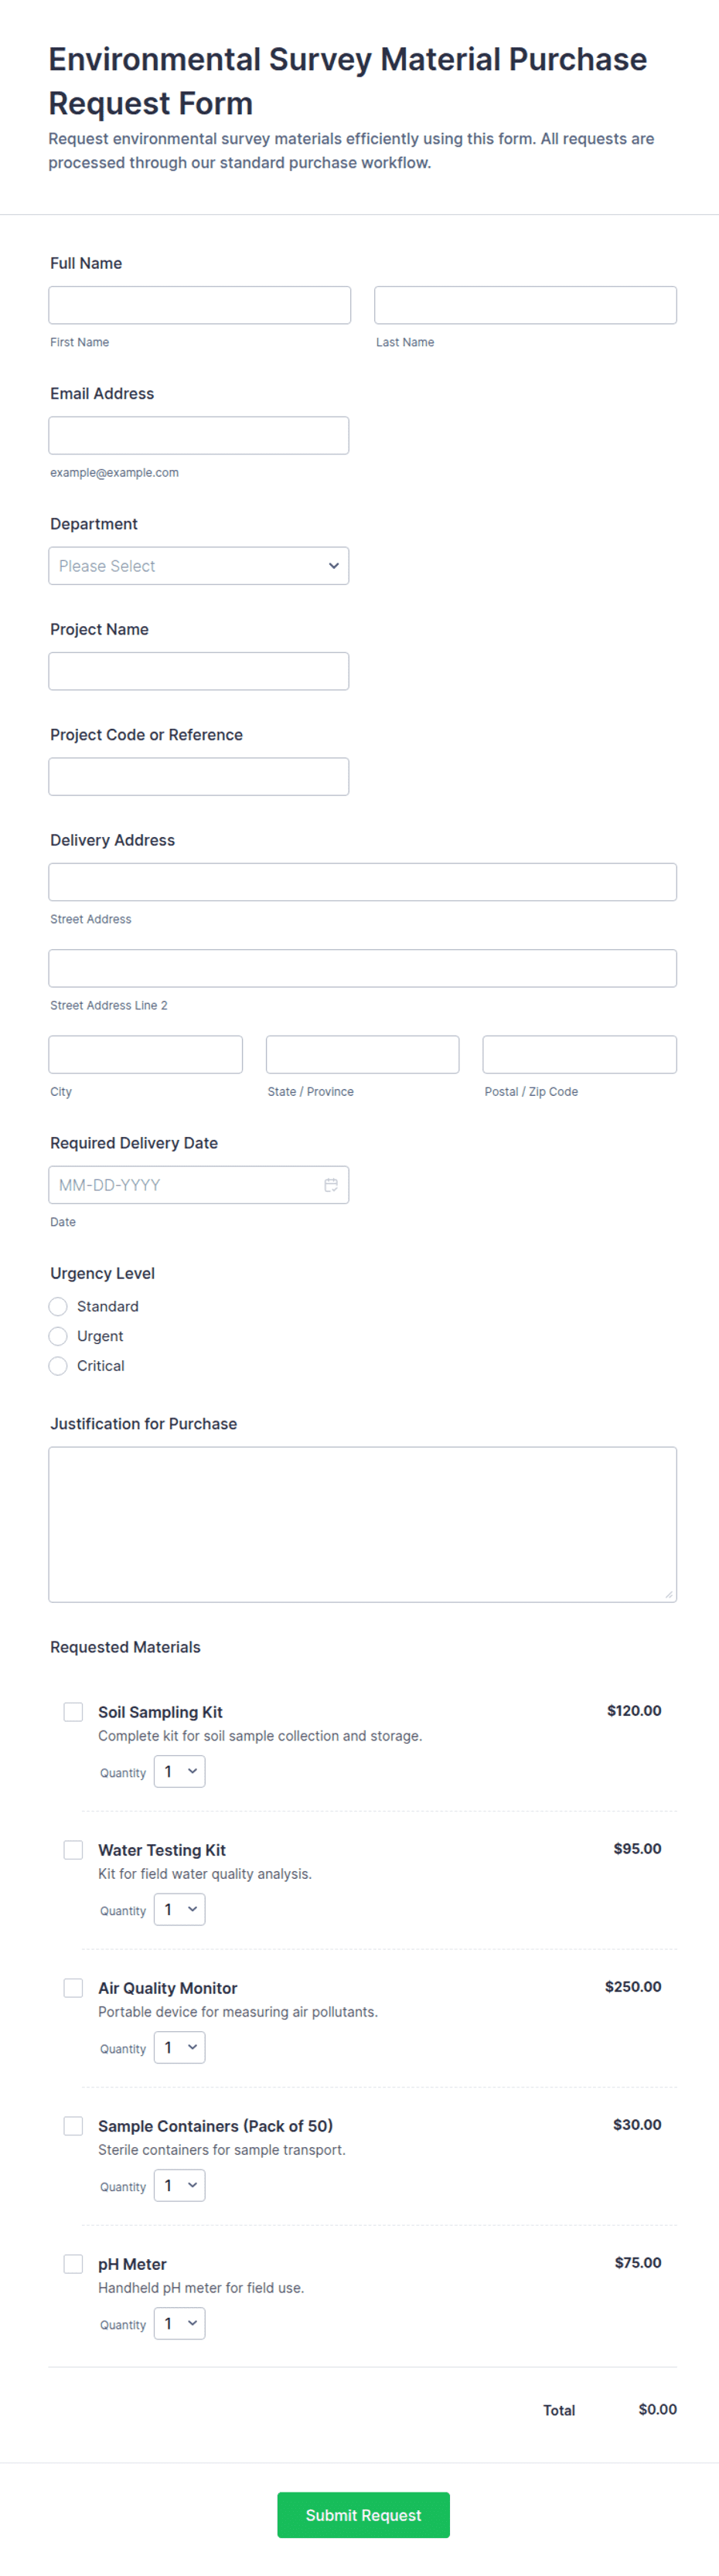Image resolution: width=719 pixels, height=2576 pixels.
Task: Click the Project Code or Reference field
Action: point(199,777)
